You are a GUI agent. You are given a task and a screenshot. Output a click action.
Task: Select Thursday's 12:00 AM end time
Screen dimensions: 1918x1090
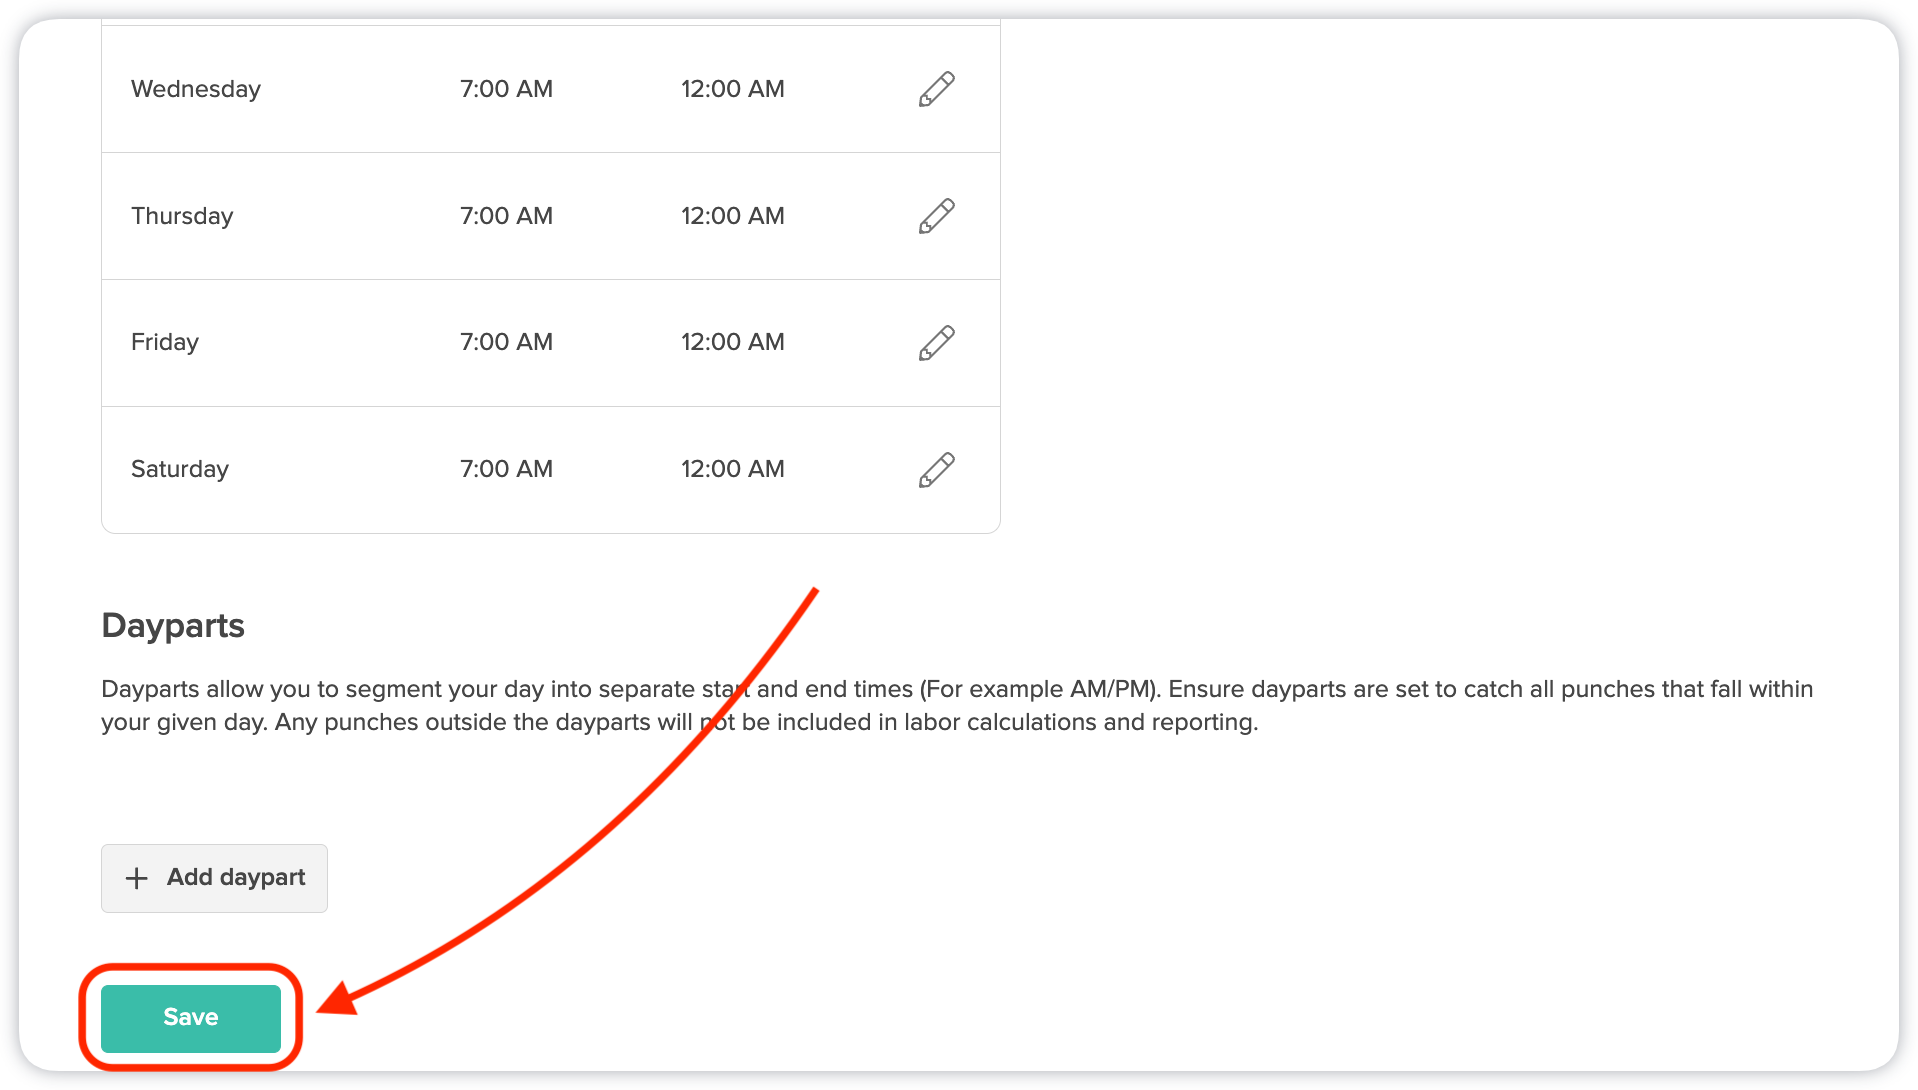(732, 216)
